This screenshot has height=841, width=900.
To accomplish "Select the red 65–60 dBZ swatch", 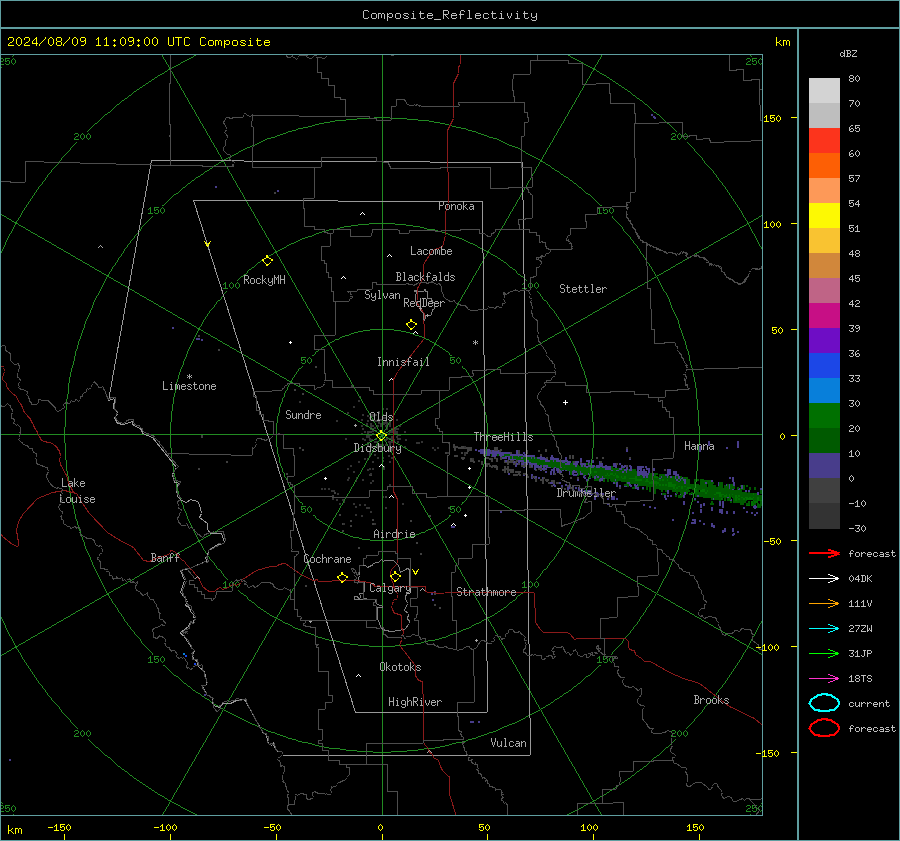I will tap(824, 140).
